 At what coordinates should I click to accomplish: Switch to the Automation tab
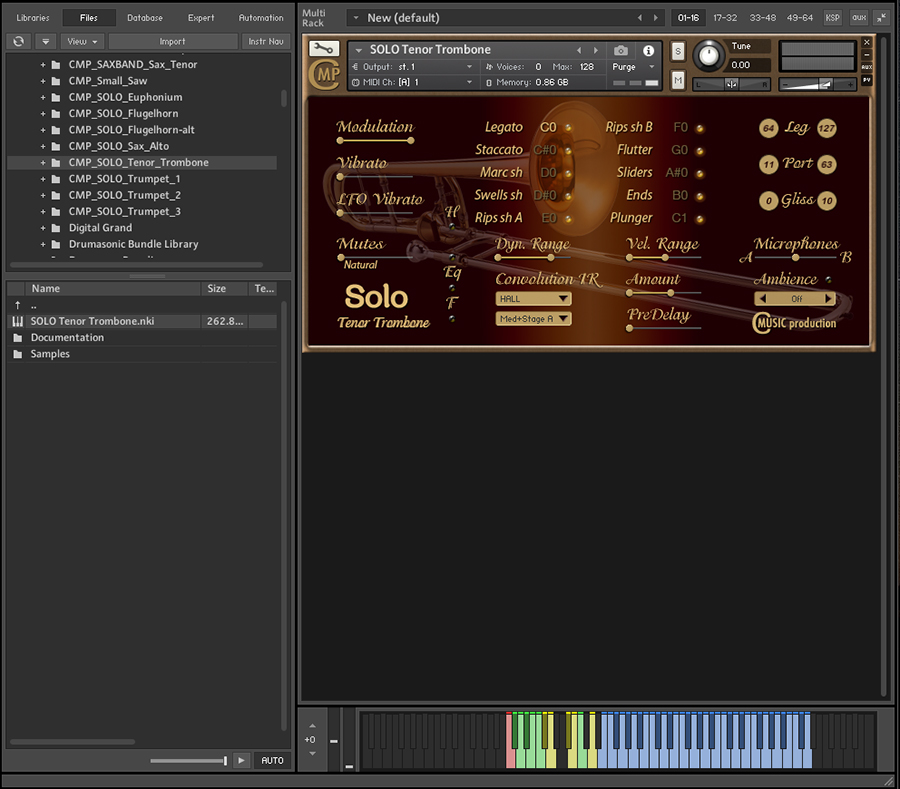point(261,18)
